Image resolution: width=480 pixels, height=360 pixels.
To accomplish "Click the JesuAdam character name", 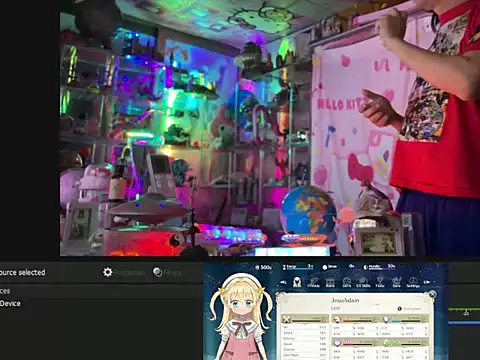I will click(345, 300).
